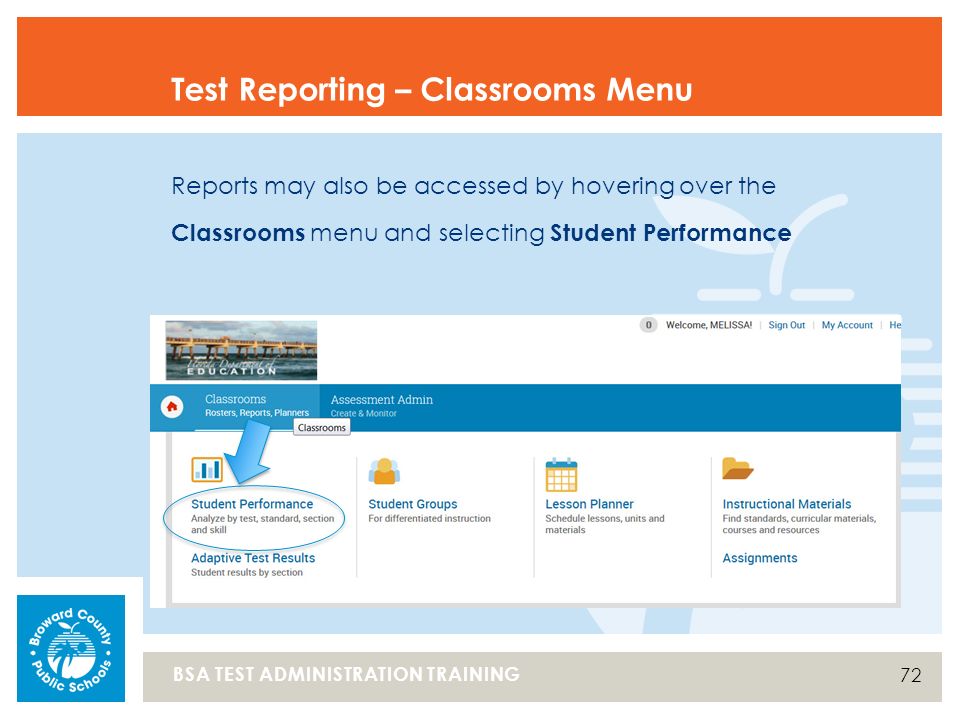Click 'Analyze by test, standard, section and skill' text
Image resolution: width=960 pixels, height=720 pixels.
coord(263,524)
